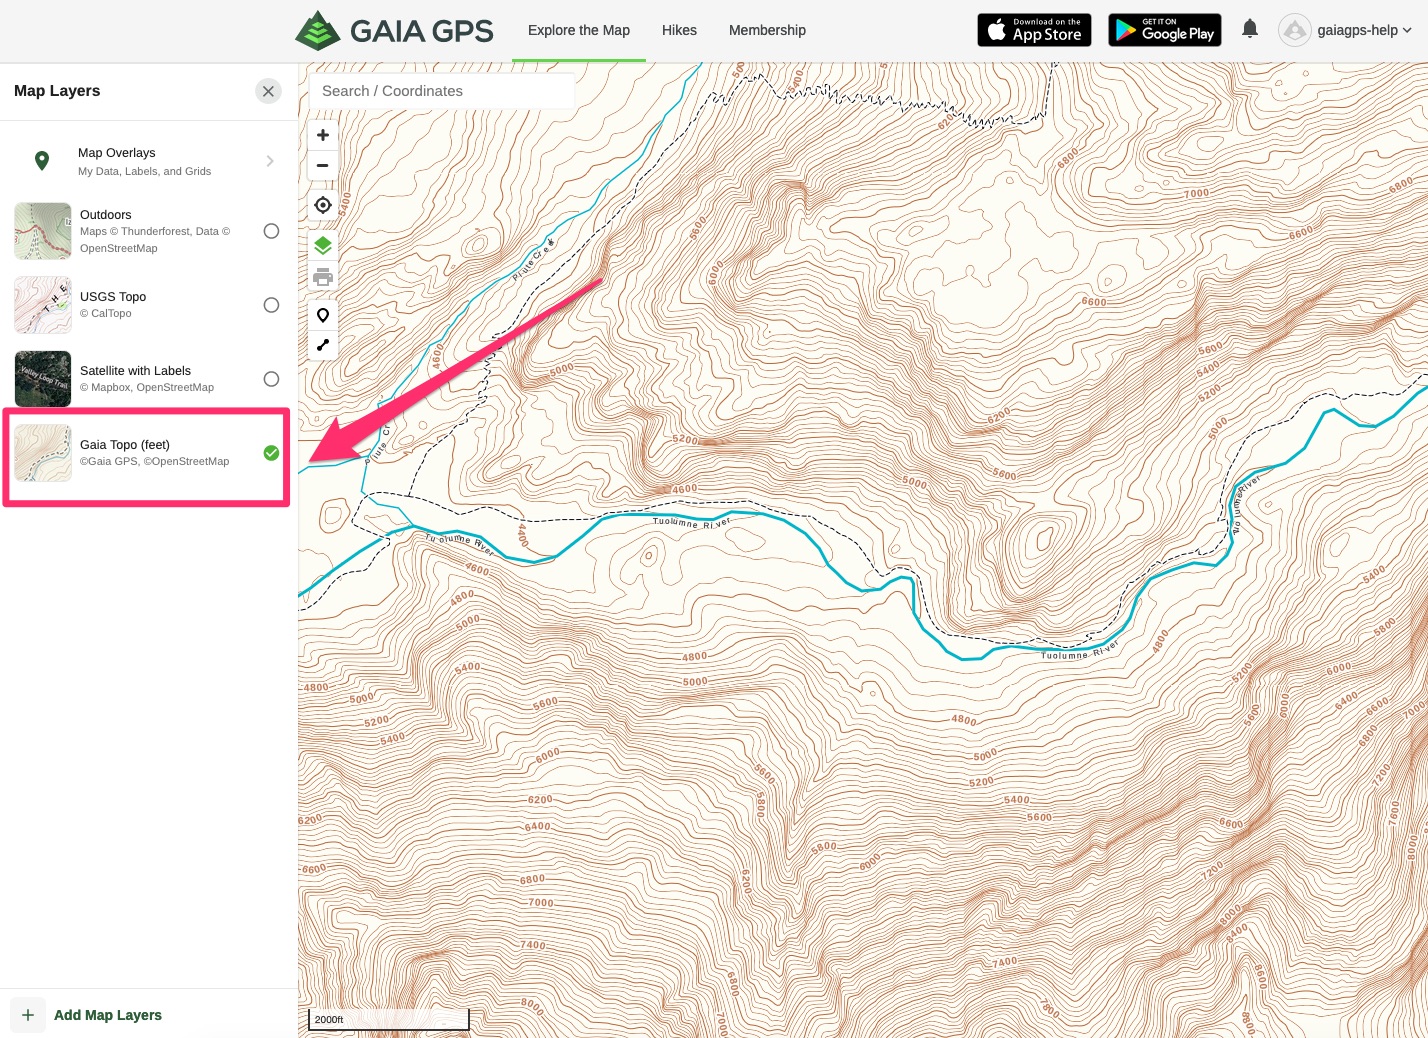
Task: Click the 2000ft scale bar
Action: (x=389, y=1019)
